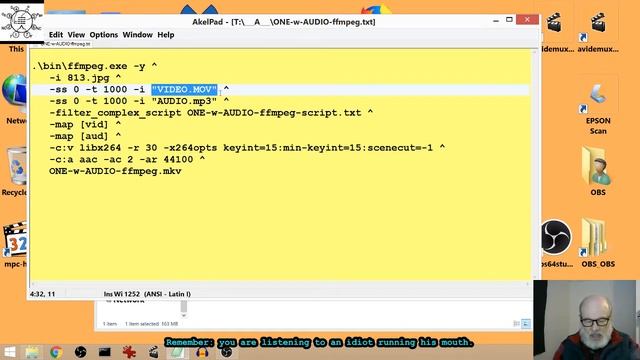The image size is (640, 360).
Task: Click the "keyint=15:min-keyint=15:scenecut=-1" text
Action: pyautogui.click(x=328, y=148)
